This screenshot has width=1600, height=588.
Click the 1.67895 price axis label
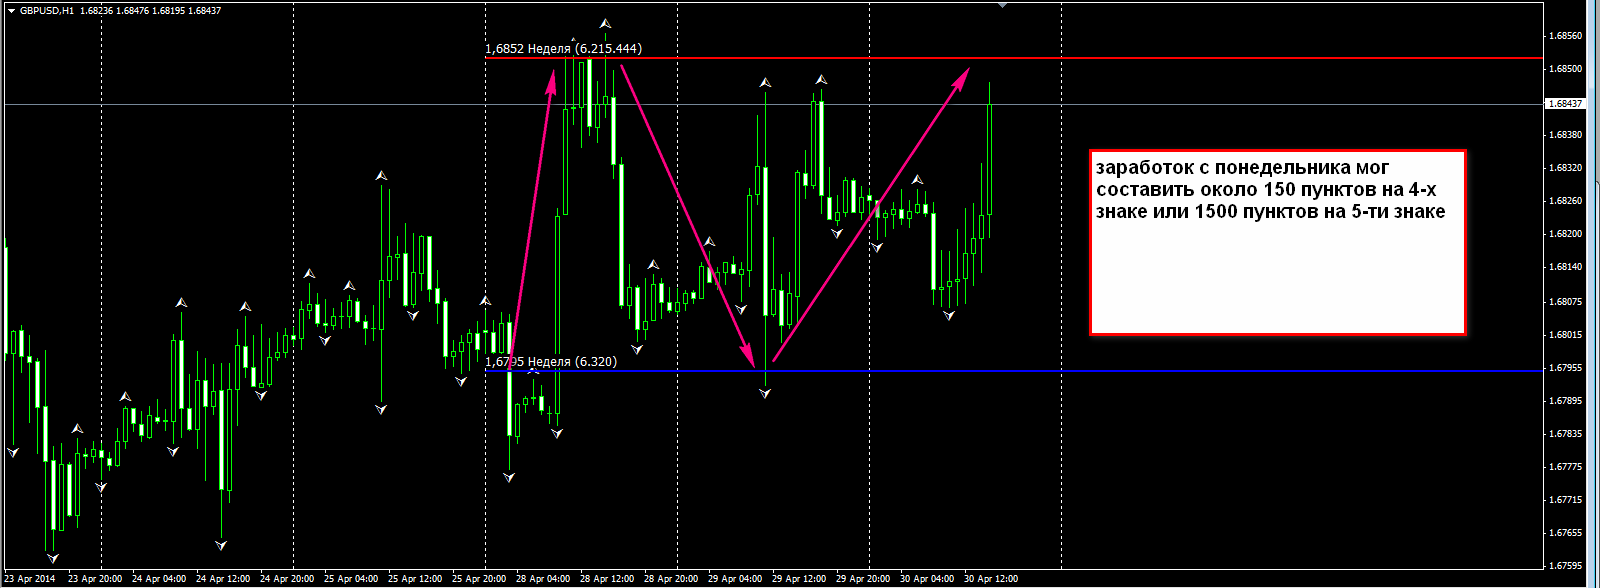[x=1565, y=401]
